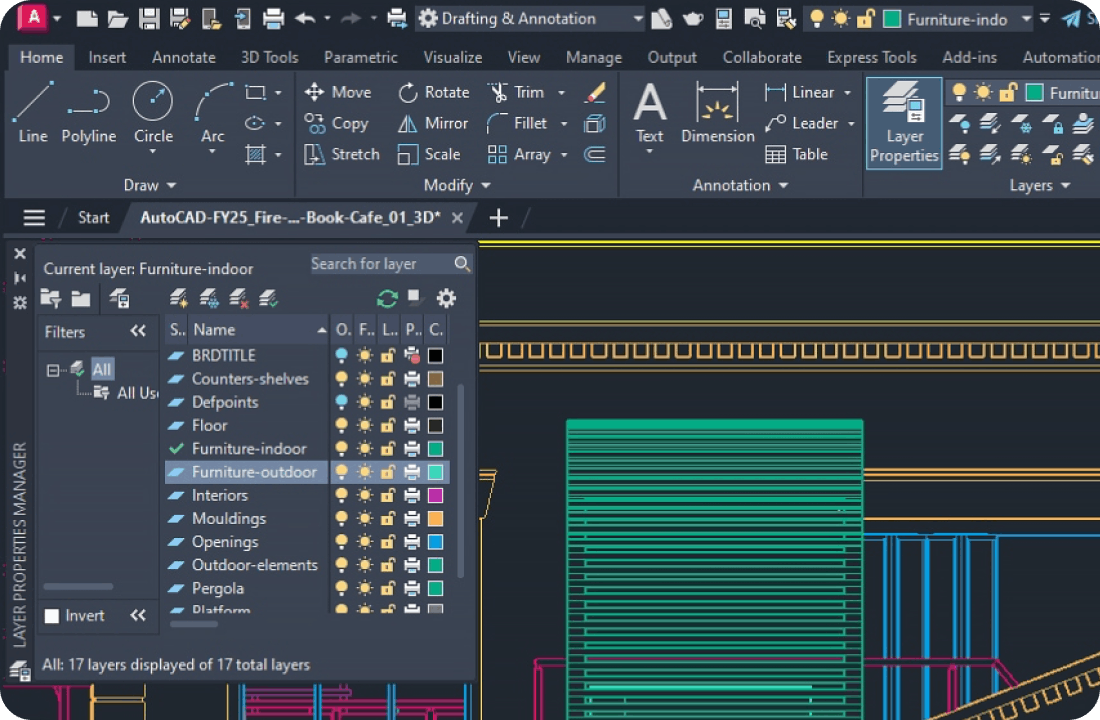
Task: Turn off the Defpoints layer bulb
Action: (x=343, y=402)
